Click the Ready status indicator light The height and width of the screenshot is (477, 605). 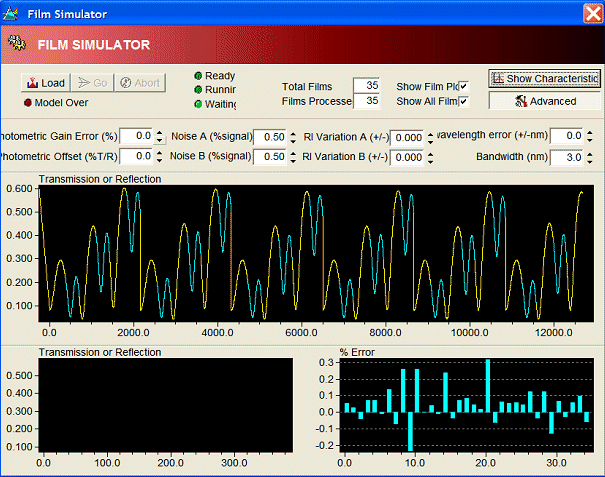pyautogui.click(x=198, y=76)
